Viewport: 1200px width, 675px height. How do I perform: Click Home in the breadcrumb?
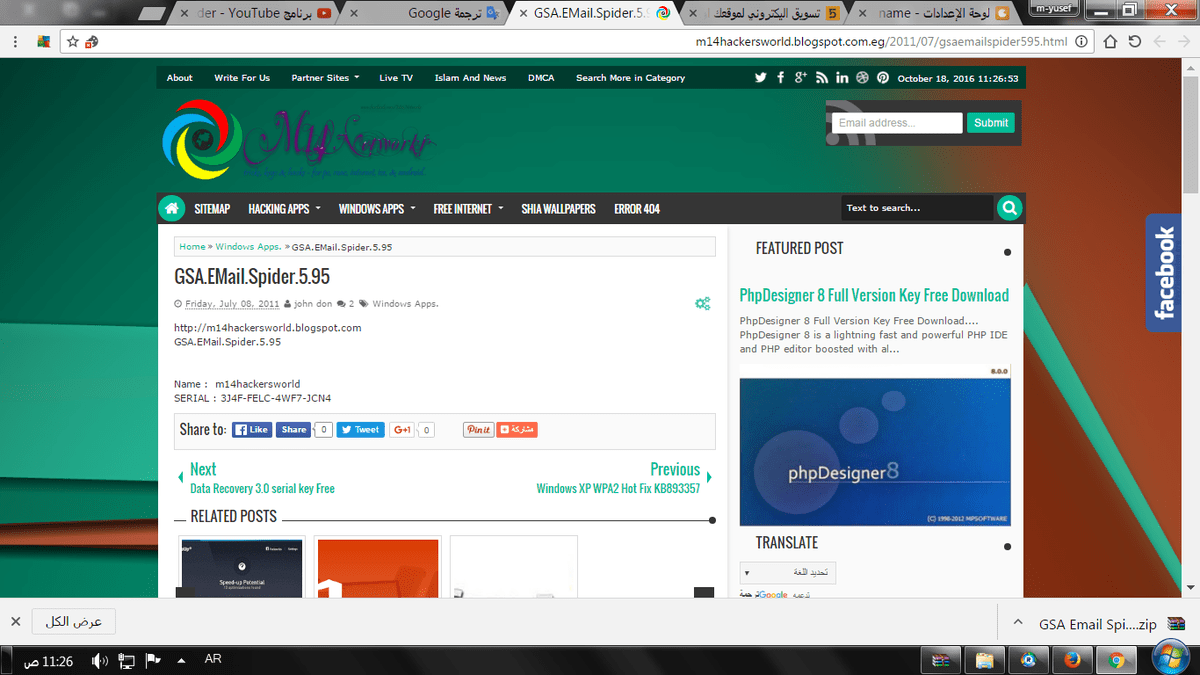coord(192,246)
